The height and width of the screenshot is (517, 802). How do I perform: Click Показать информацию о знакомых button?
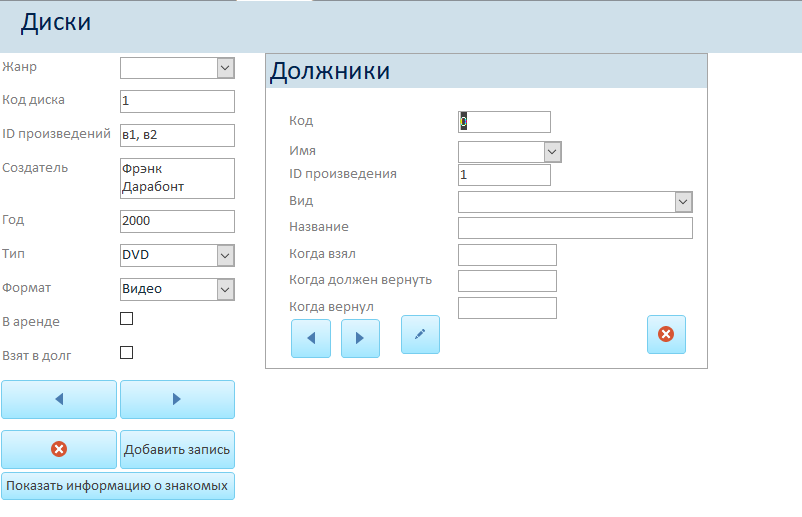118,486
